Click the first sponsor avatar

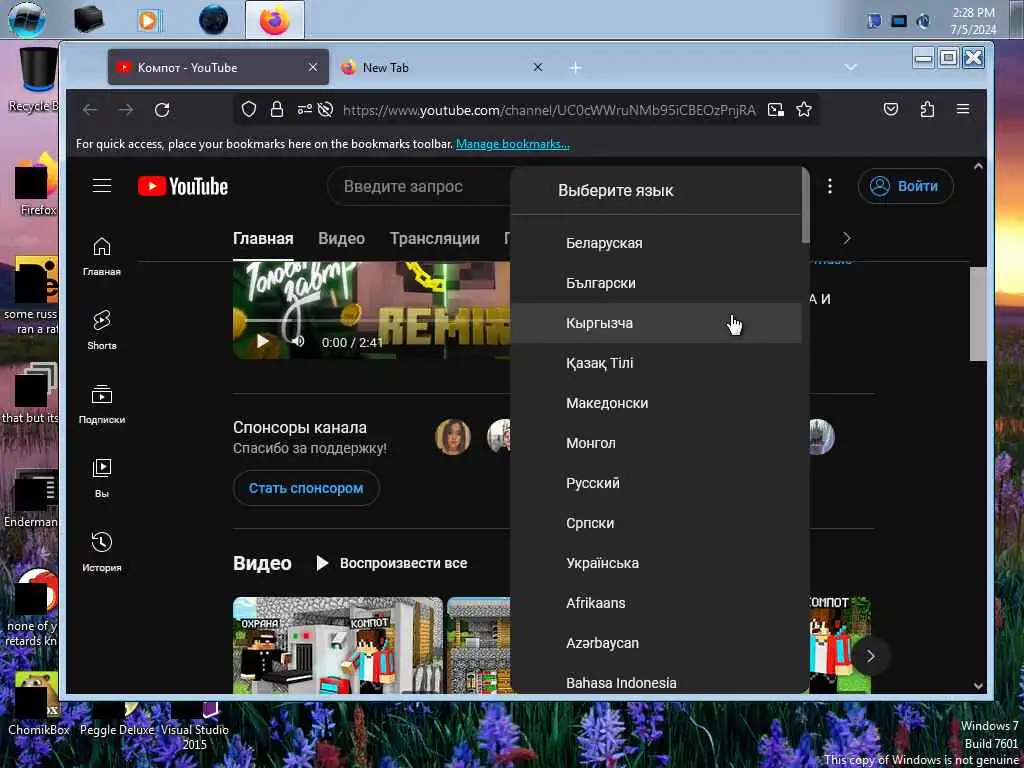coord(453,437)
